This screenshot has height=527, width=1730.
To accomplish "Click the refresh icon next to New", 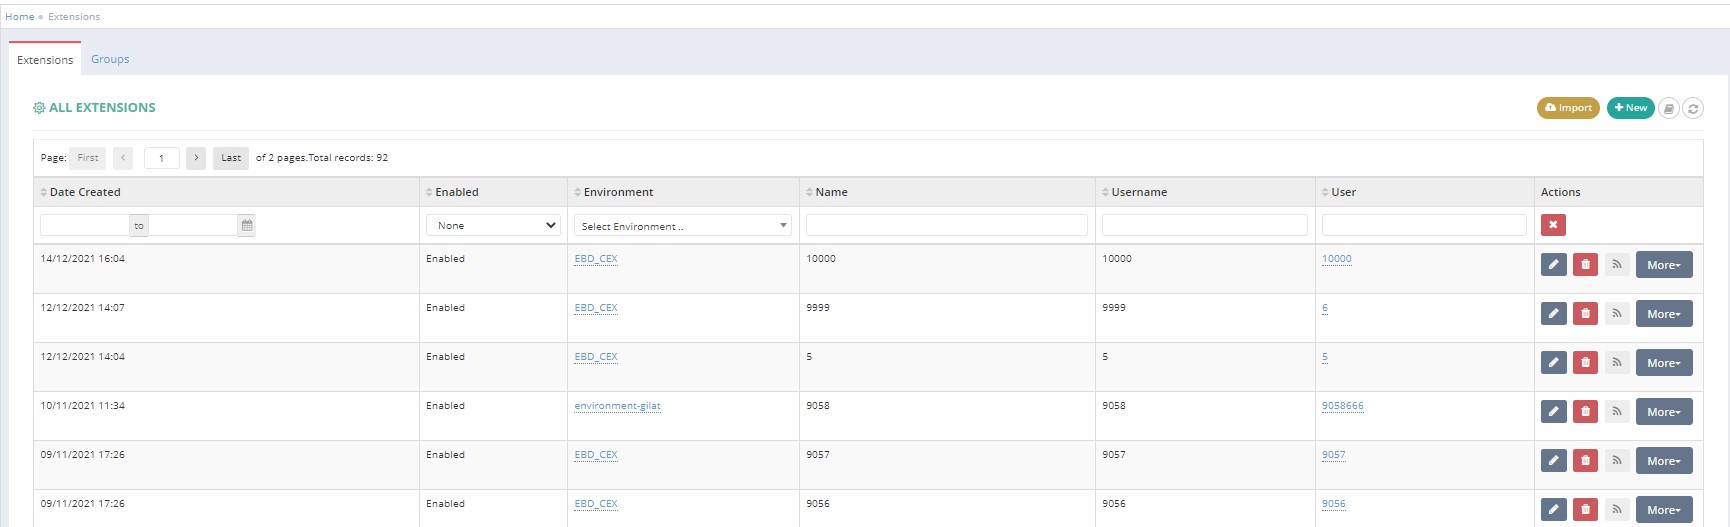I will (1693, 108).
